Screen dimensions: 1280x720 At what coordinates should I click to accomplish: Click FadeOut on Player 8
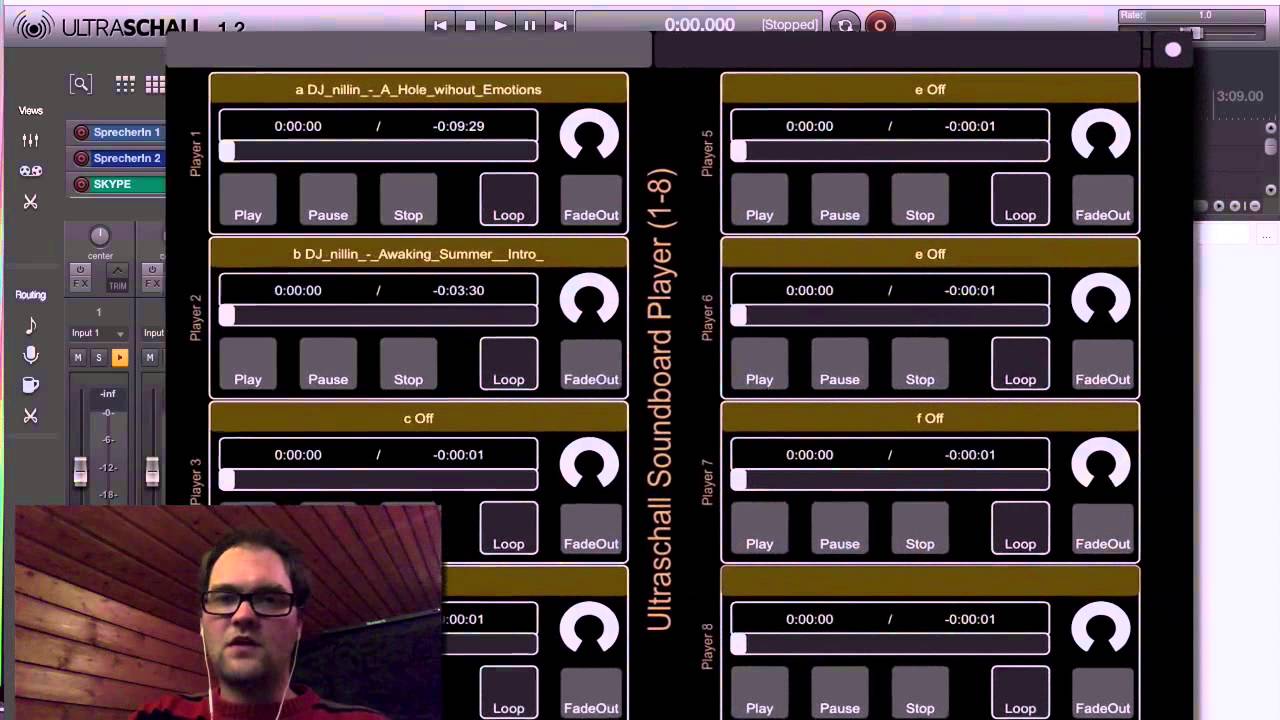coord(1103,692)
